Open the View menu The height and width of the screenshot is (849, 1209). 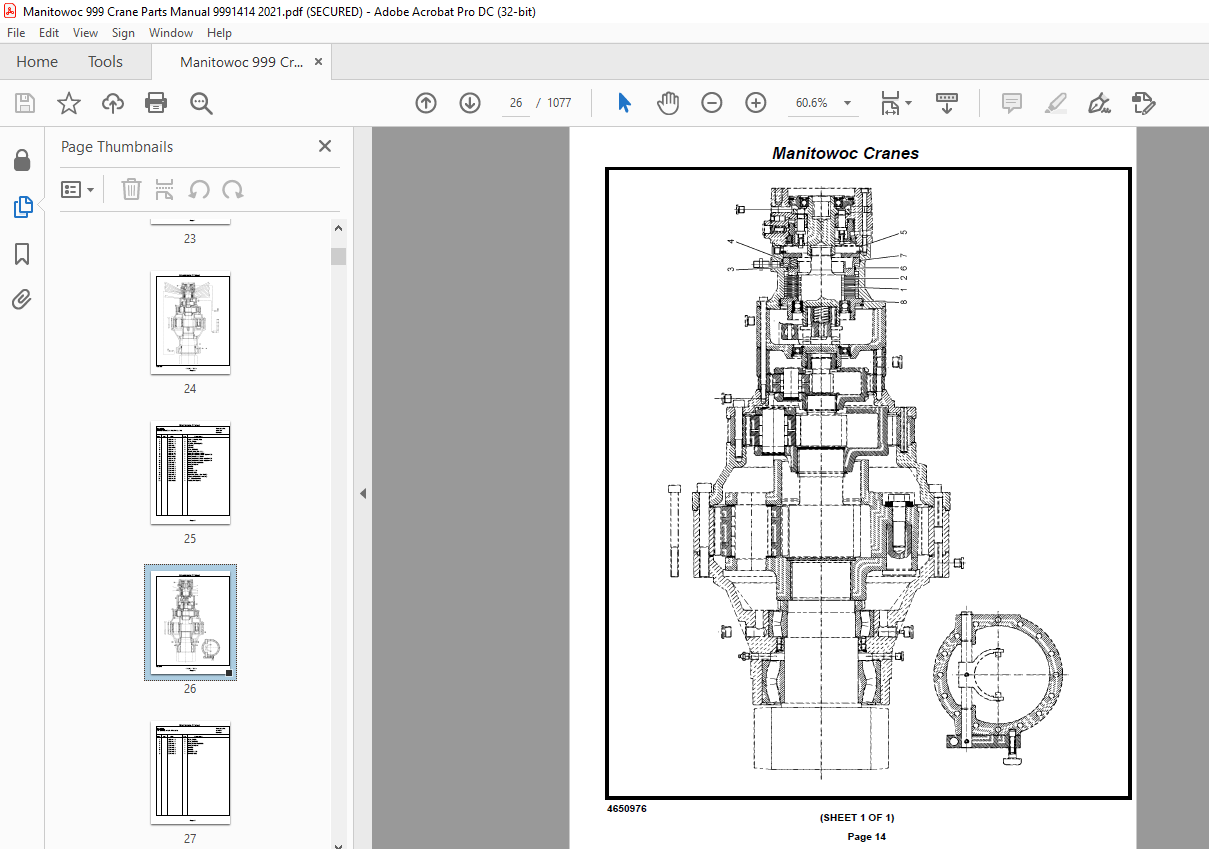click(x=85, y=33)
